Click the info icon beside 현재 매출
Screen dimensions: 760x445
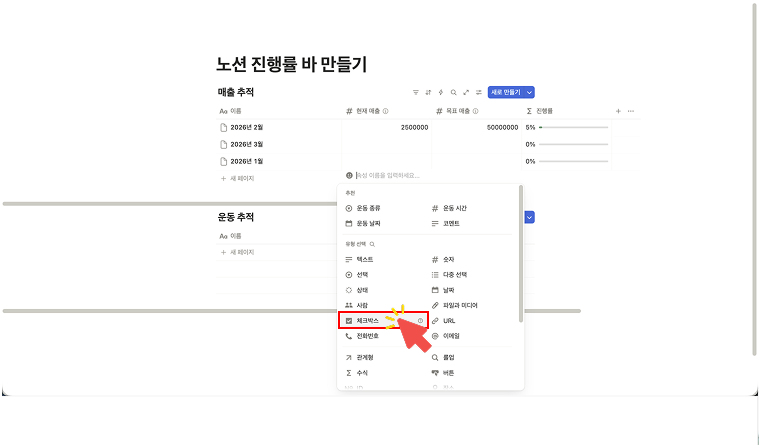(385, 111)
